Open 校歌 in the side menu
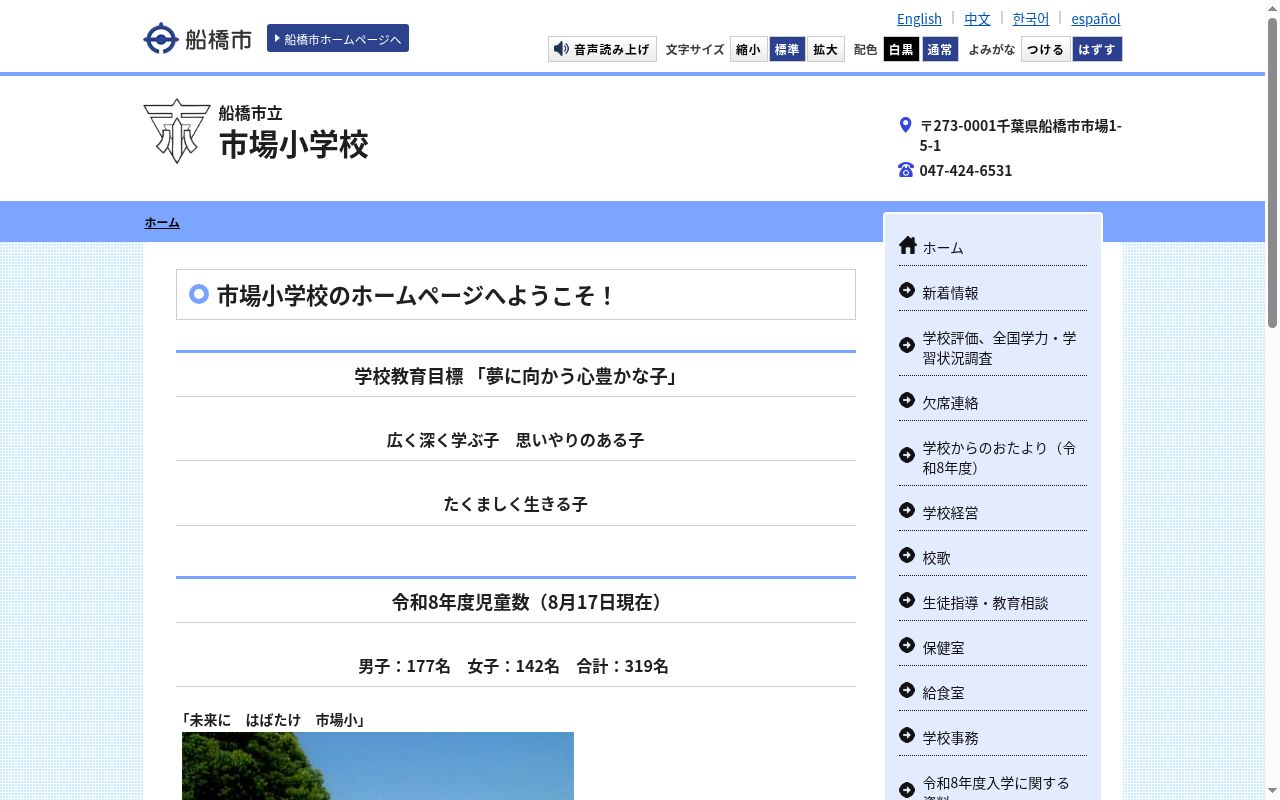This screenshot has height=800, width=1280. [936, 558]
